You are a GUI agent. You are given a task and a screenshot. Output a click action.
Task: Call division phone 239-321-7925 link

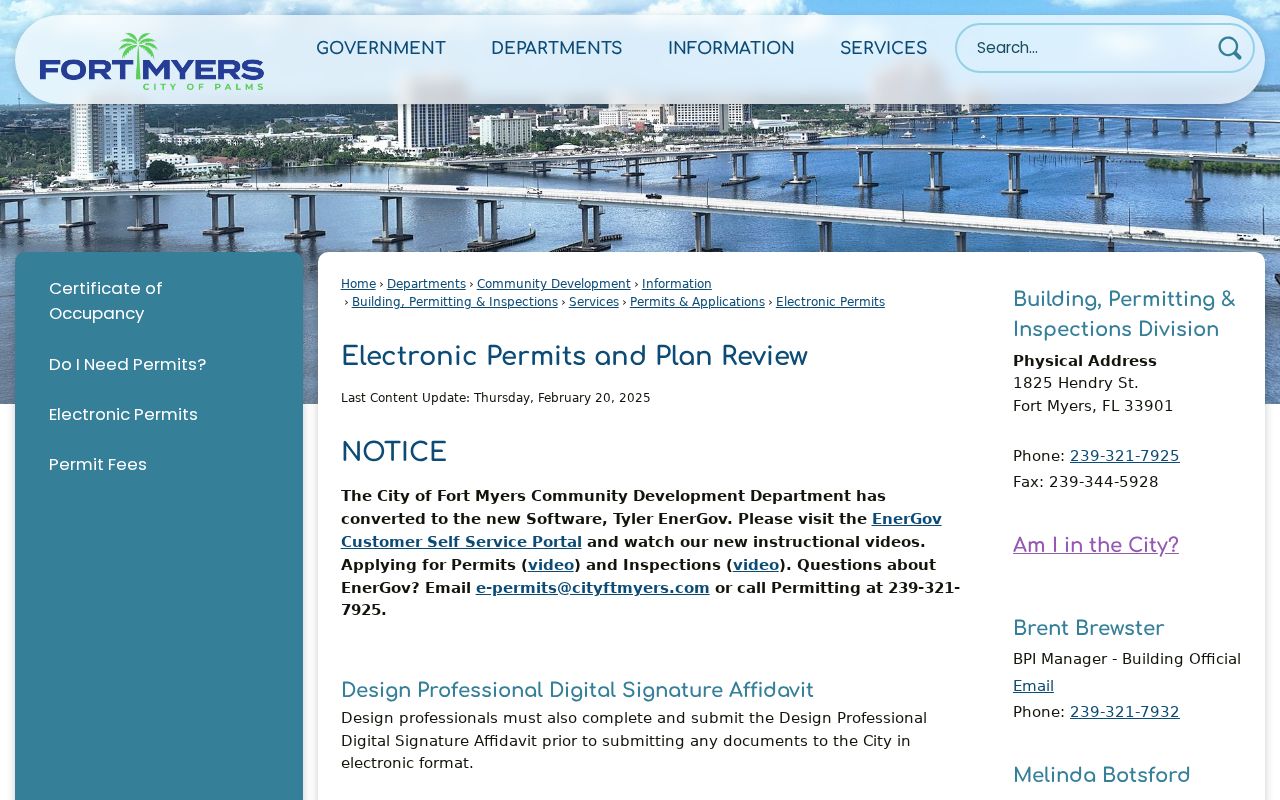(x=1124, y=456)
